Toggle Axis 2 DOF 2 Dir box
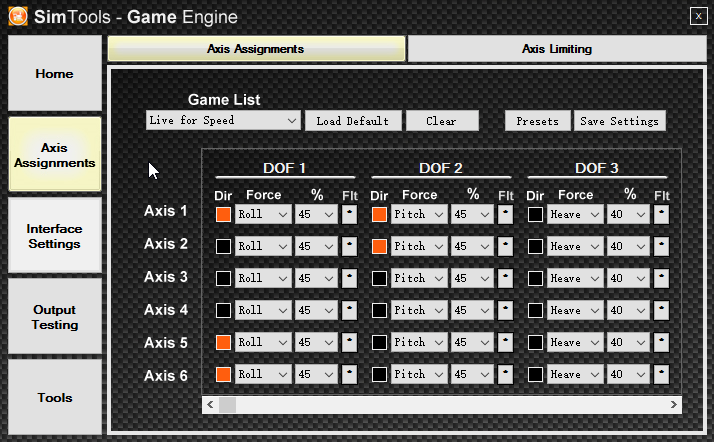Image resolution: width=714 pixels, height=442 pixels. 379,246
